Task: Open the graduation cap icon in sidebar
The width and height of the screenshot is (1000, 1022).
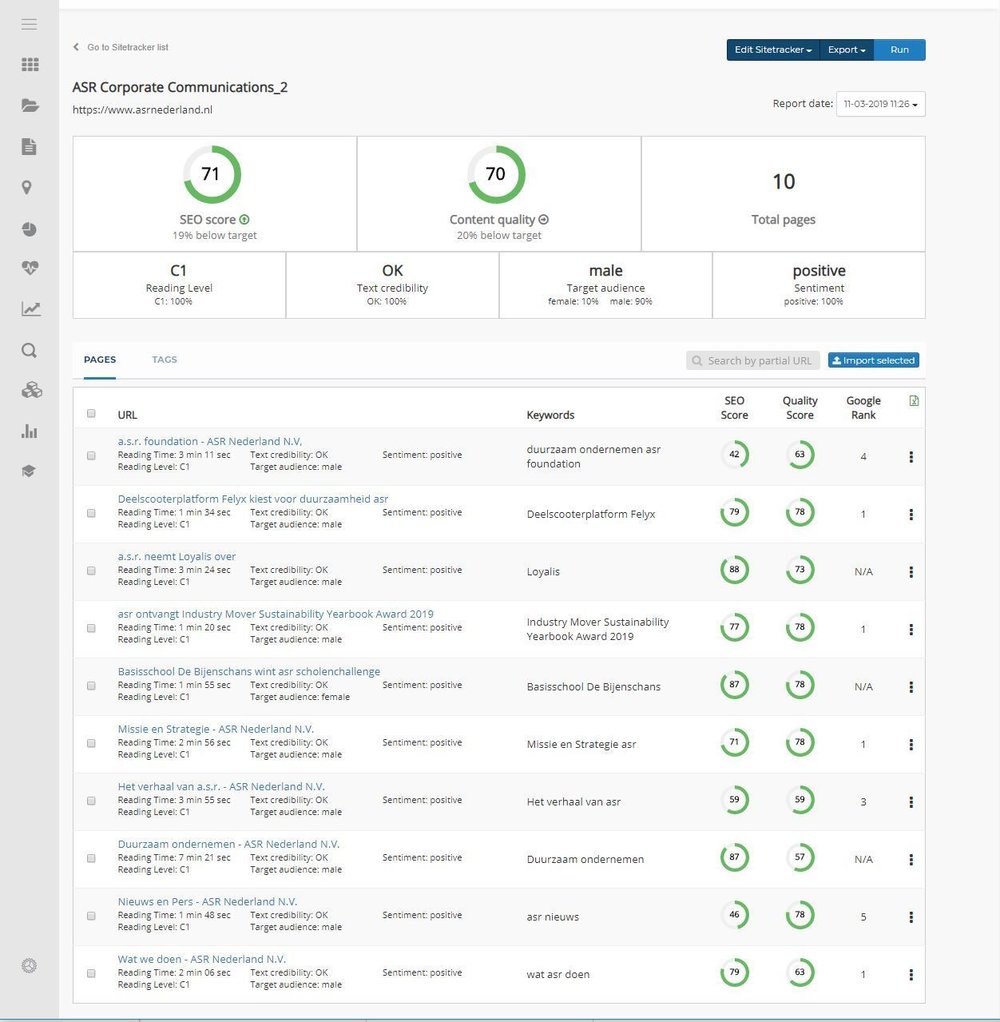Action: [28, 471]
